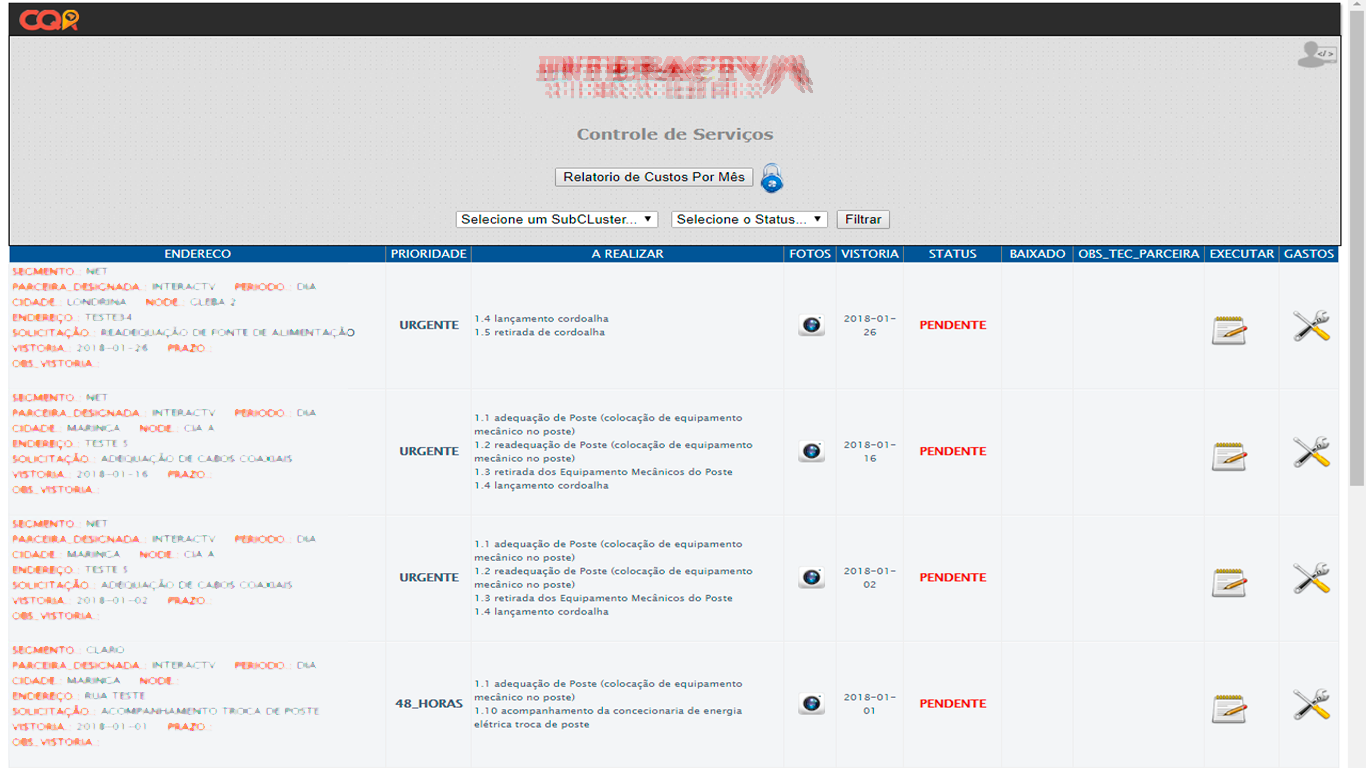Expand the 'Selecione um SubCLuster' dropdown
The width and height of the screenshot is (1366, 768).
coord(556,219)
